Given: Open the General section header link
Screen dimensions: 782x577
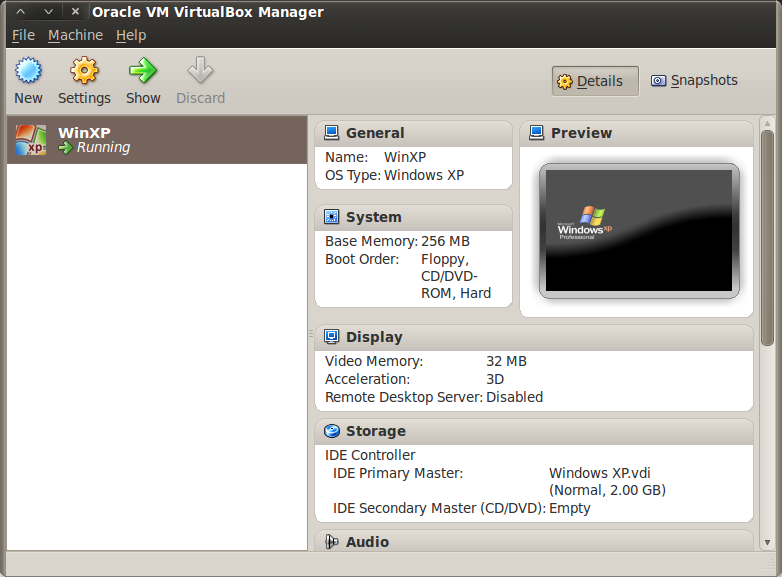Looking at the screenshot, I should (x=375, y=133).
